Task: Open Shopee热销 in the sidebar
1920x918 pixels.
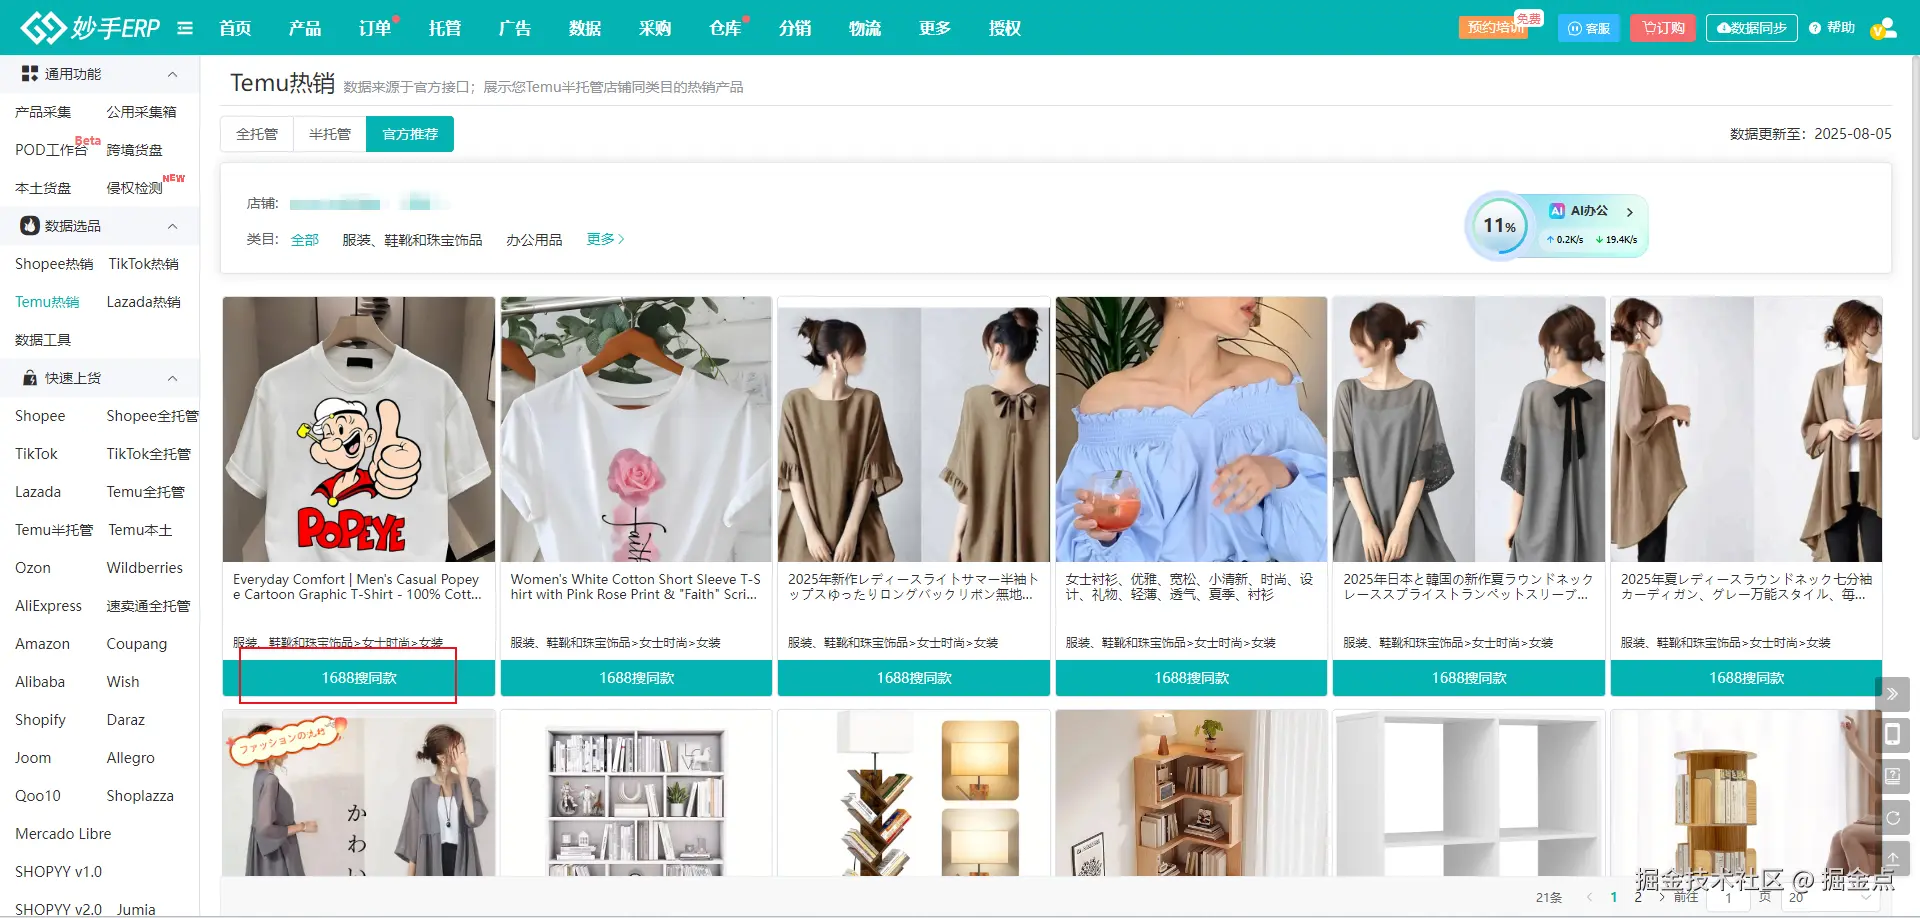Action: 54,264
